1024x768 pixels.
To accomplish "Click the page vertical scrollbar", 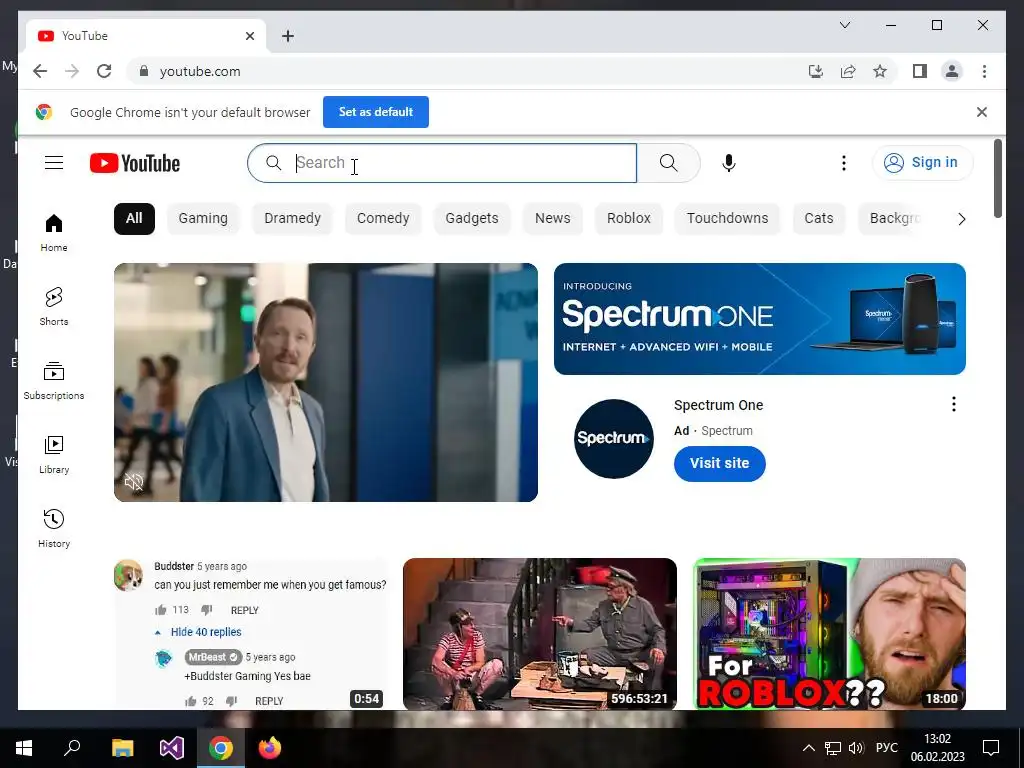I will (997, 178).
